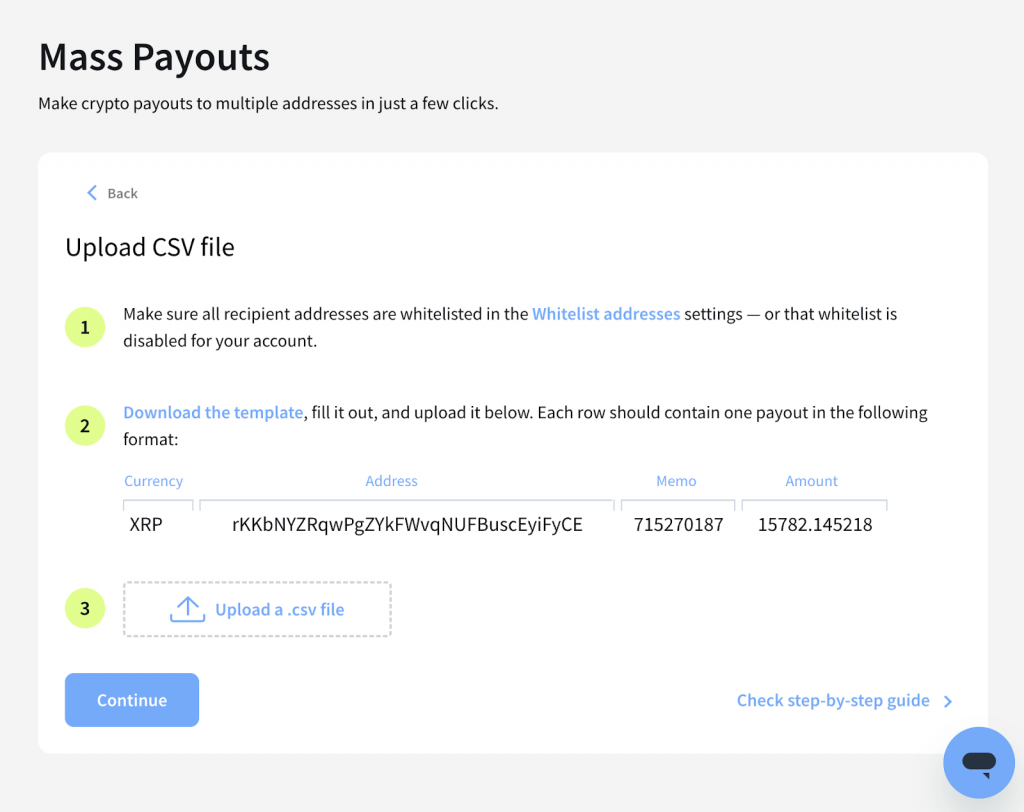Click the upload tray arrow icon
1024x812 pixels.
[188, 609]
